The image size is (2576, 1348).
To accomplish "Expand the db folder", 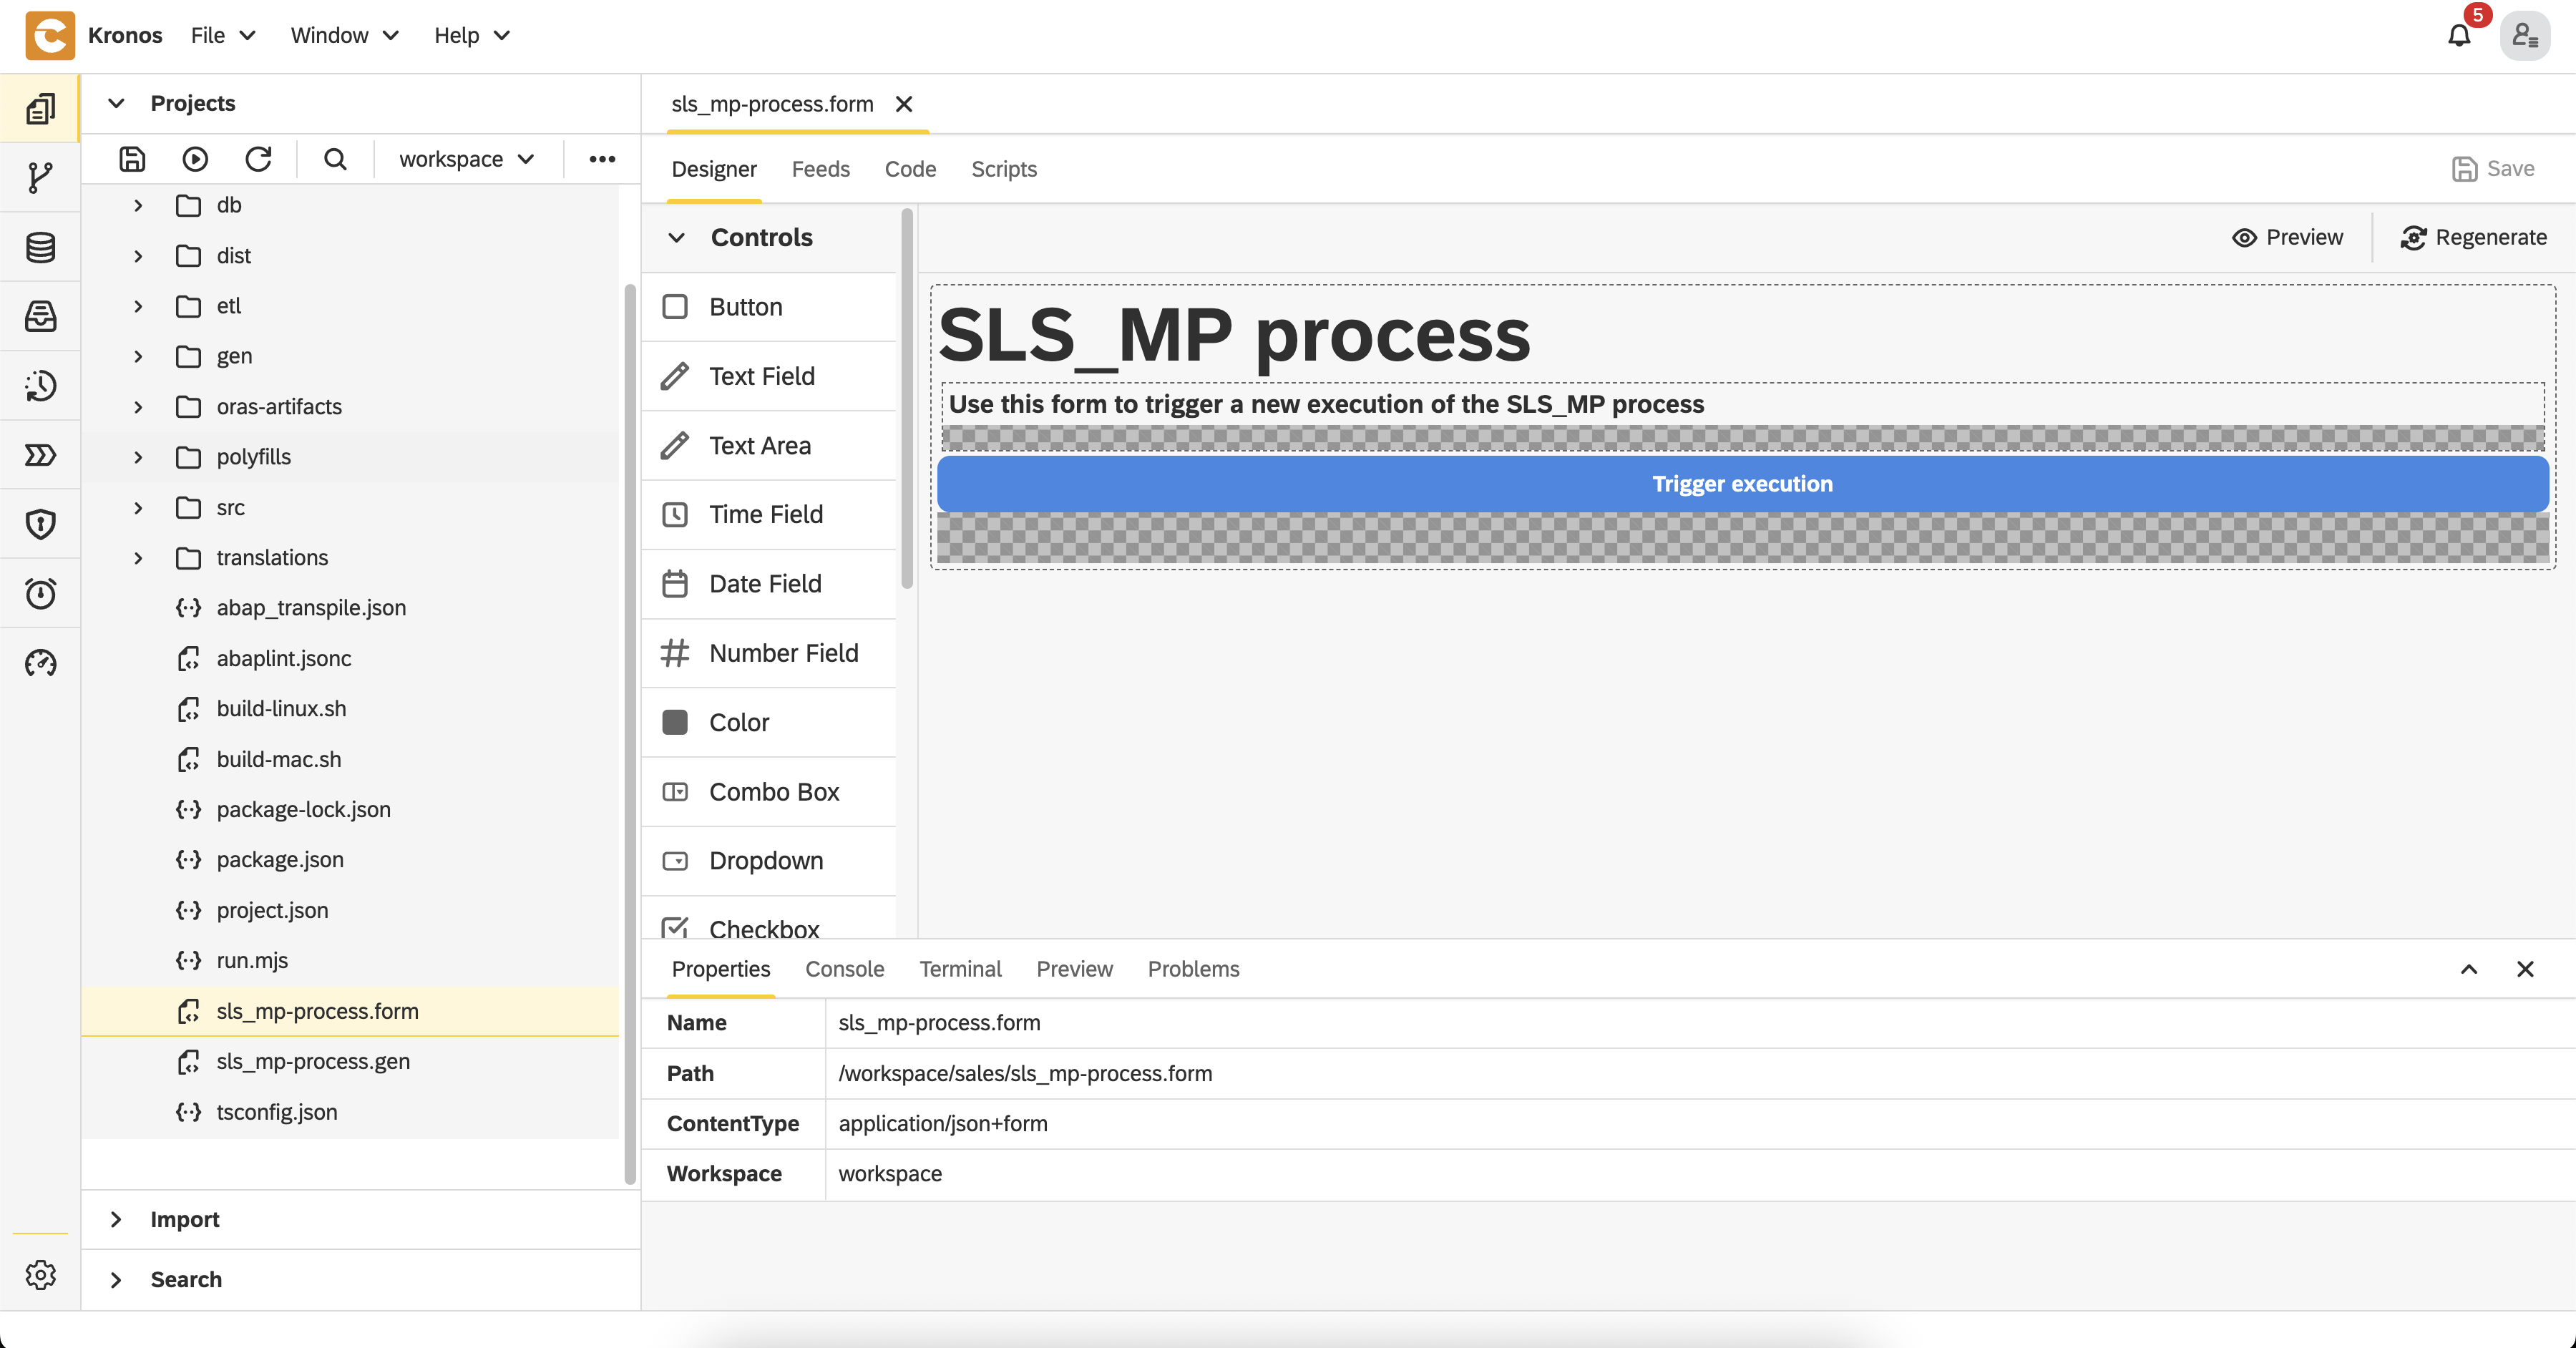I will [138, 205].
